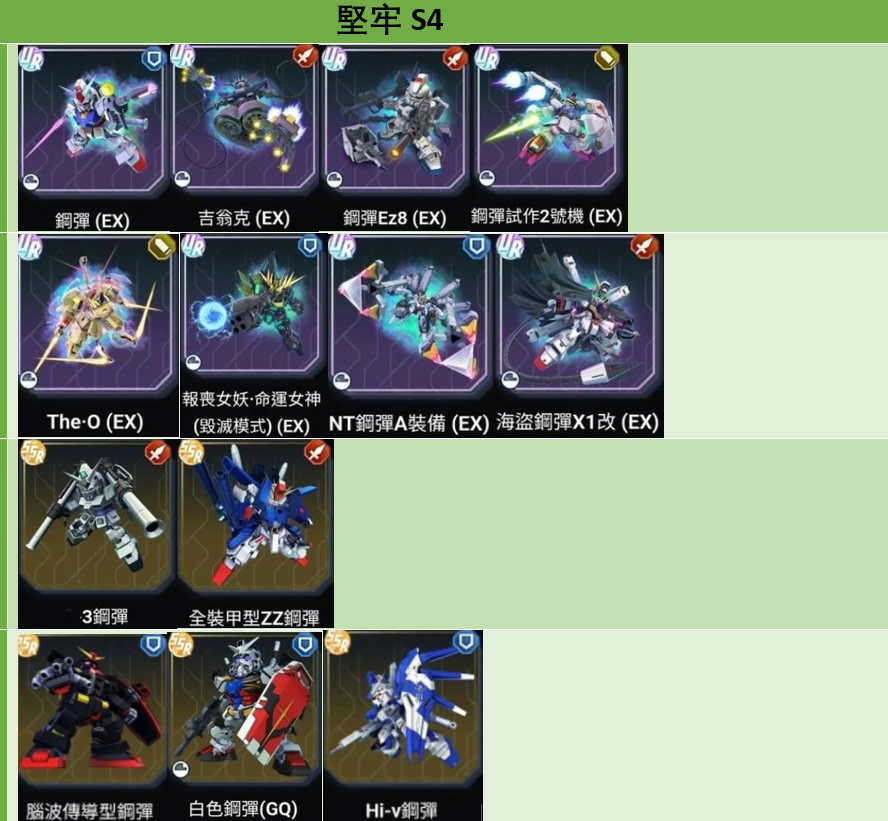Click the 海盜鋼彈X1改 (EX) name label
Image resolution: width=888 pixels, height=821 pixels.
[578, 422]
